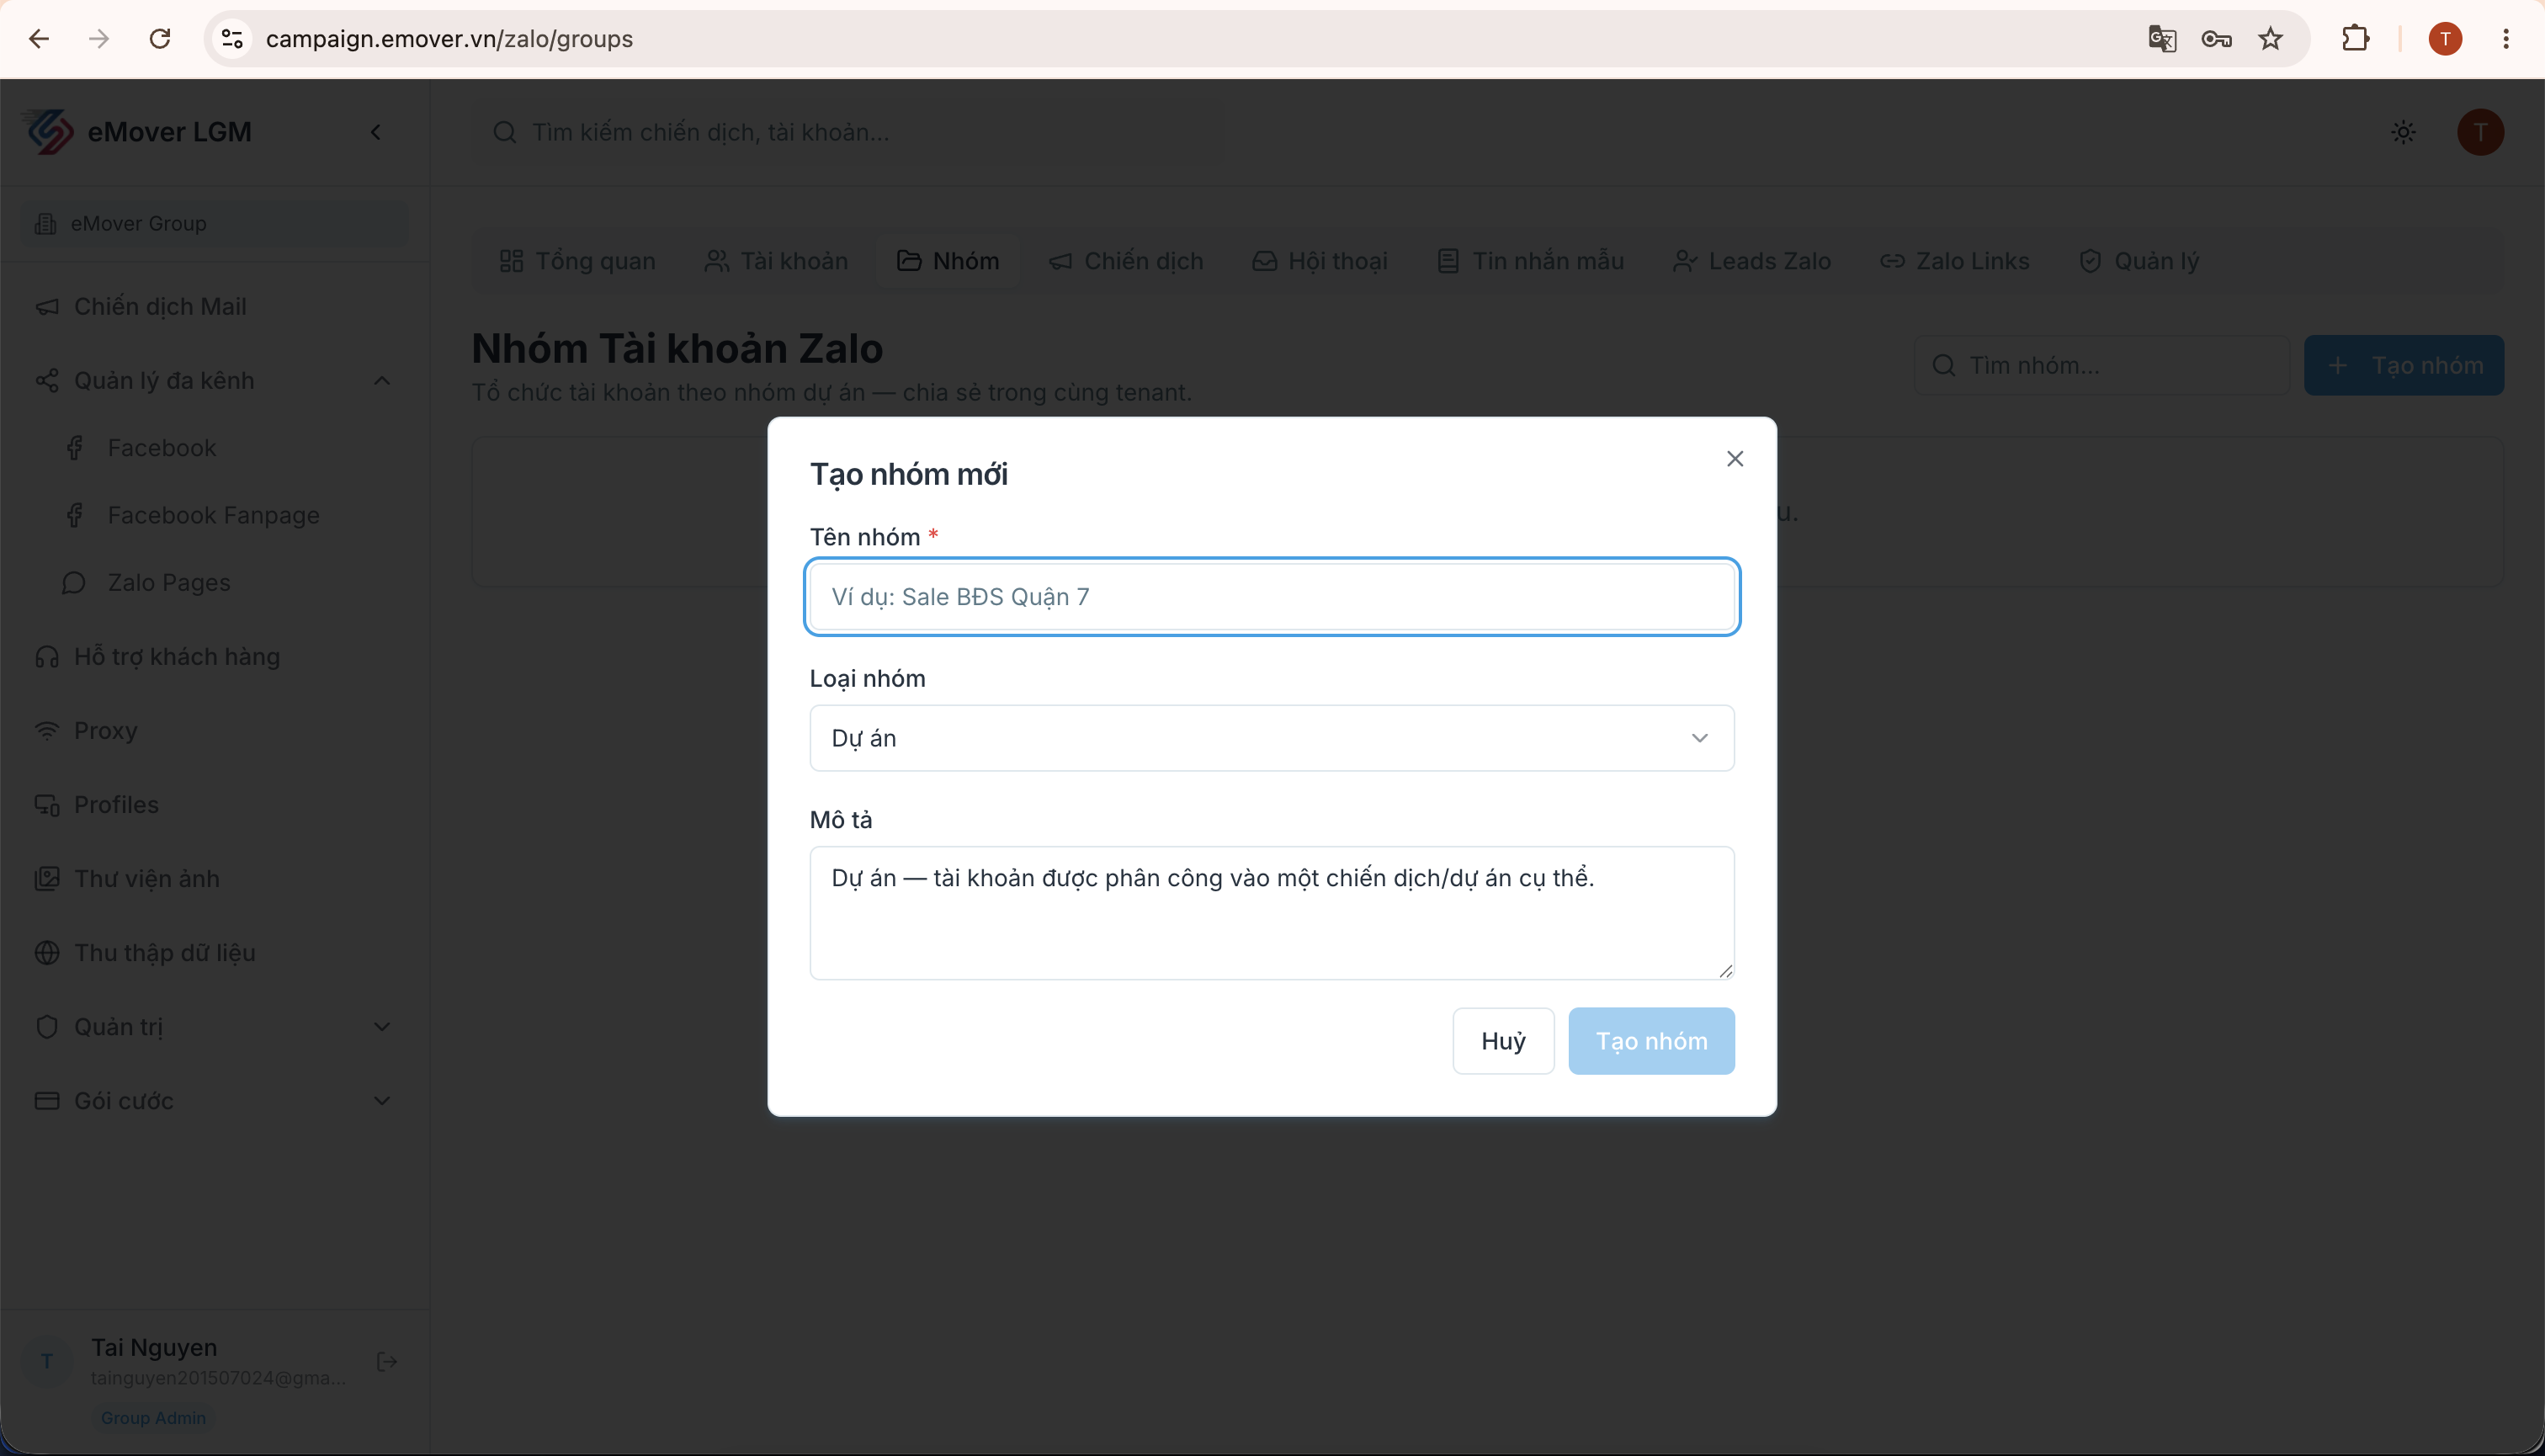This screenshot has height=1456, width=2545.
Task: Open Chrome profile avatar T
Action: [x=2445, y=39]
